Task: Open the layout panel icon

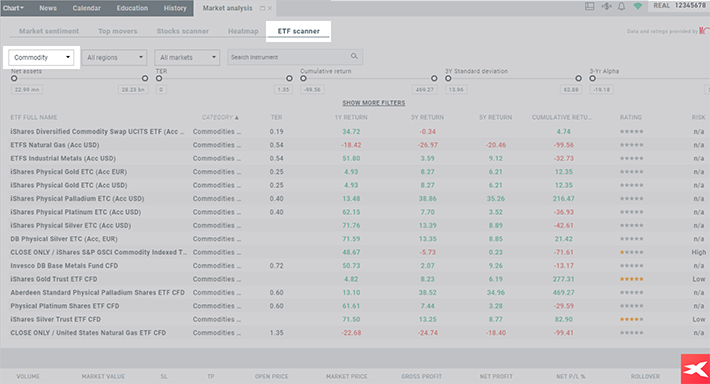Action: [x=589, y=6]
